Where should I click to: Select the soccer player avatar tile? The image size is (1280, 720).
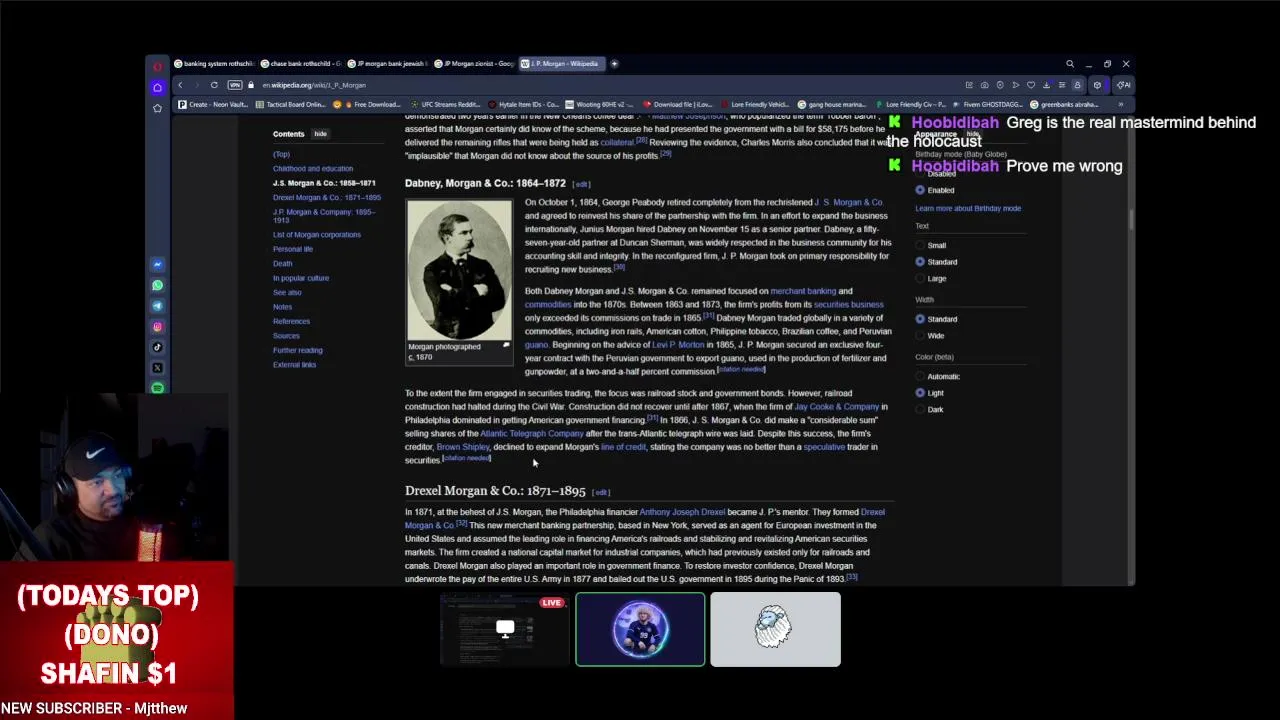click(640, 630)
